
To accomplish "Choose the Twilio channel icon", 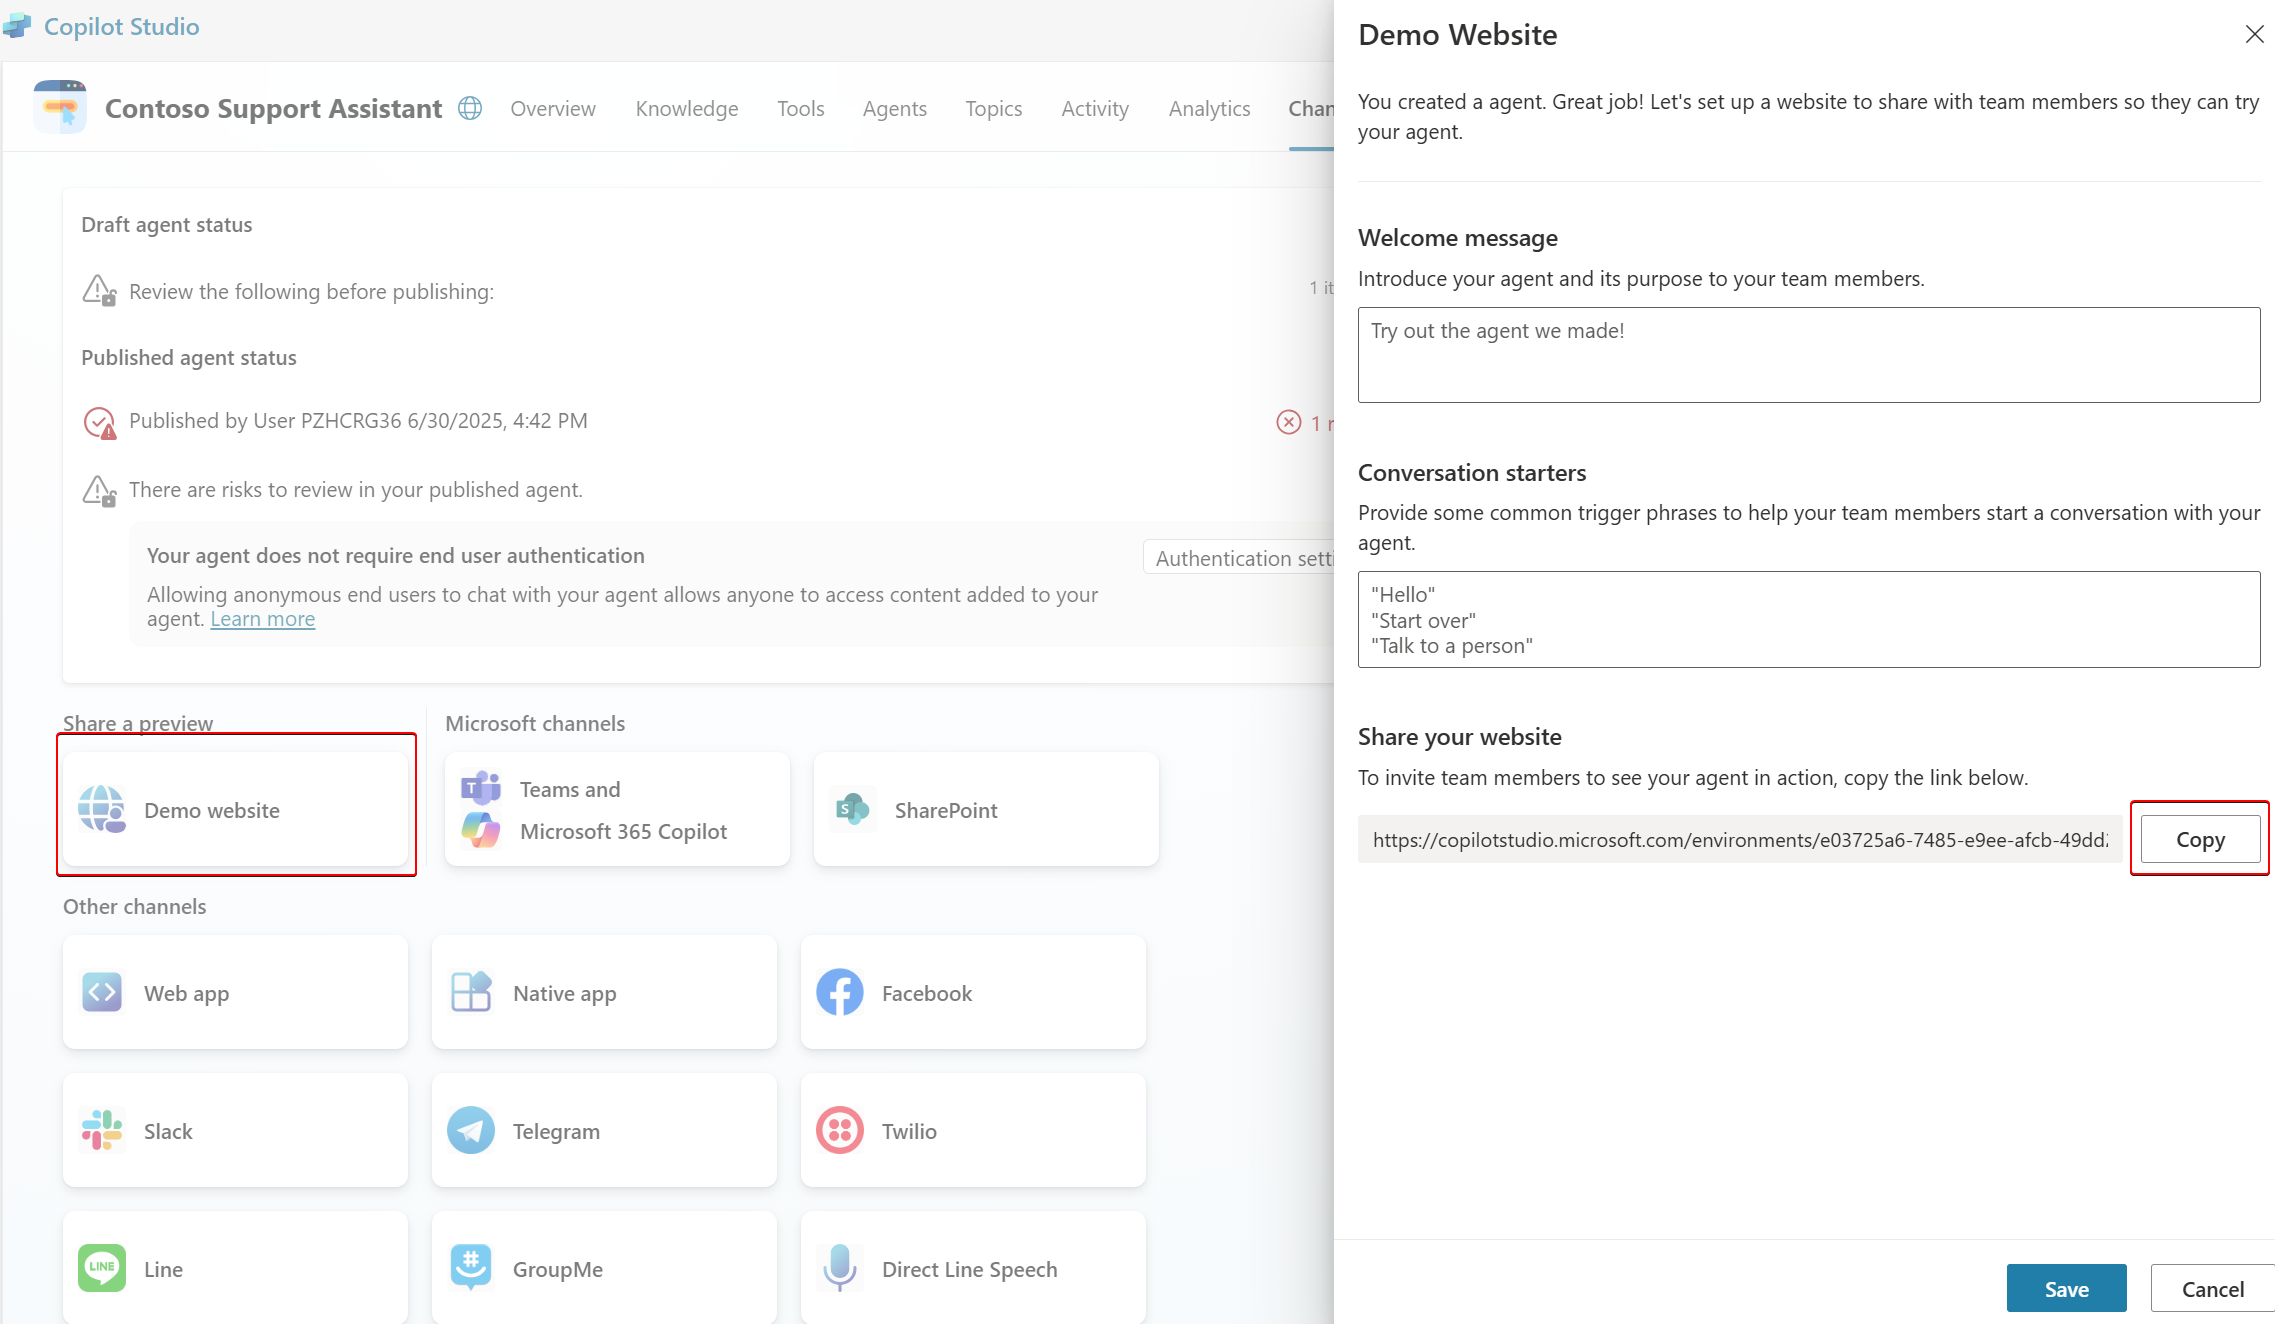I will point(839,1130).
